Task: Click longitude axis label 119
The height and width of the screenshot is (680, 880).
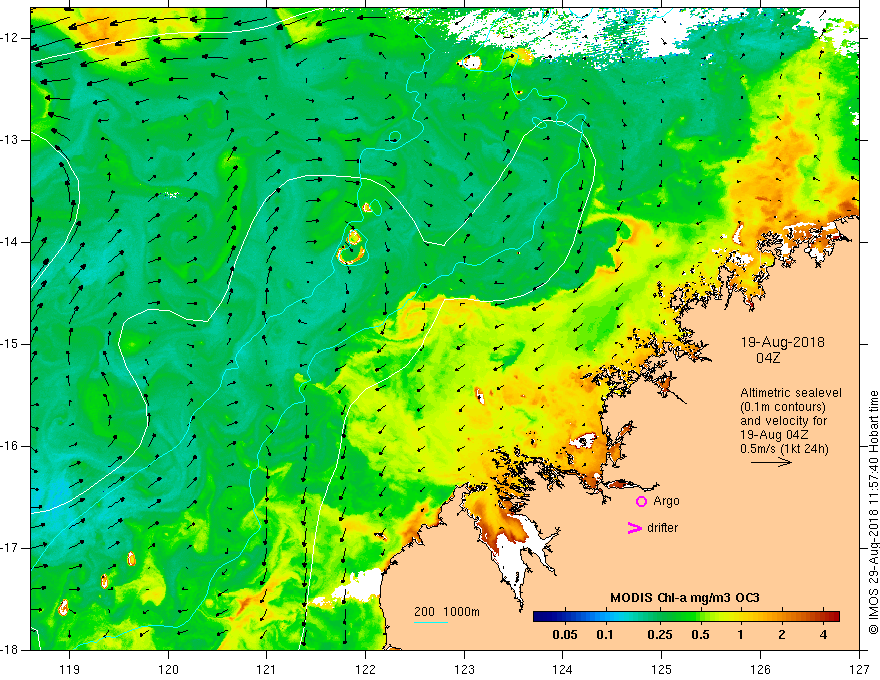Action: (70, 669)
